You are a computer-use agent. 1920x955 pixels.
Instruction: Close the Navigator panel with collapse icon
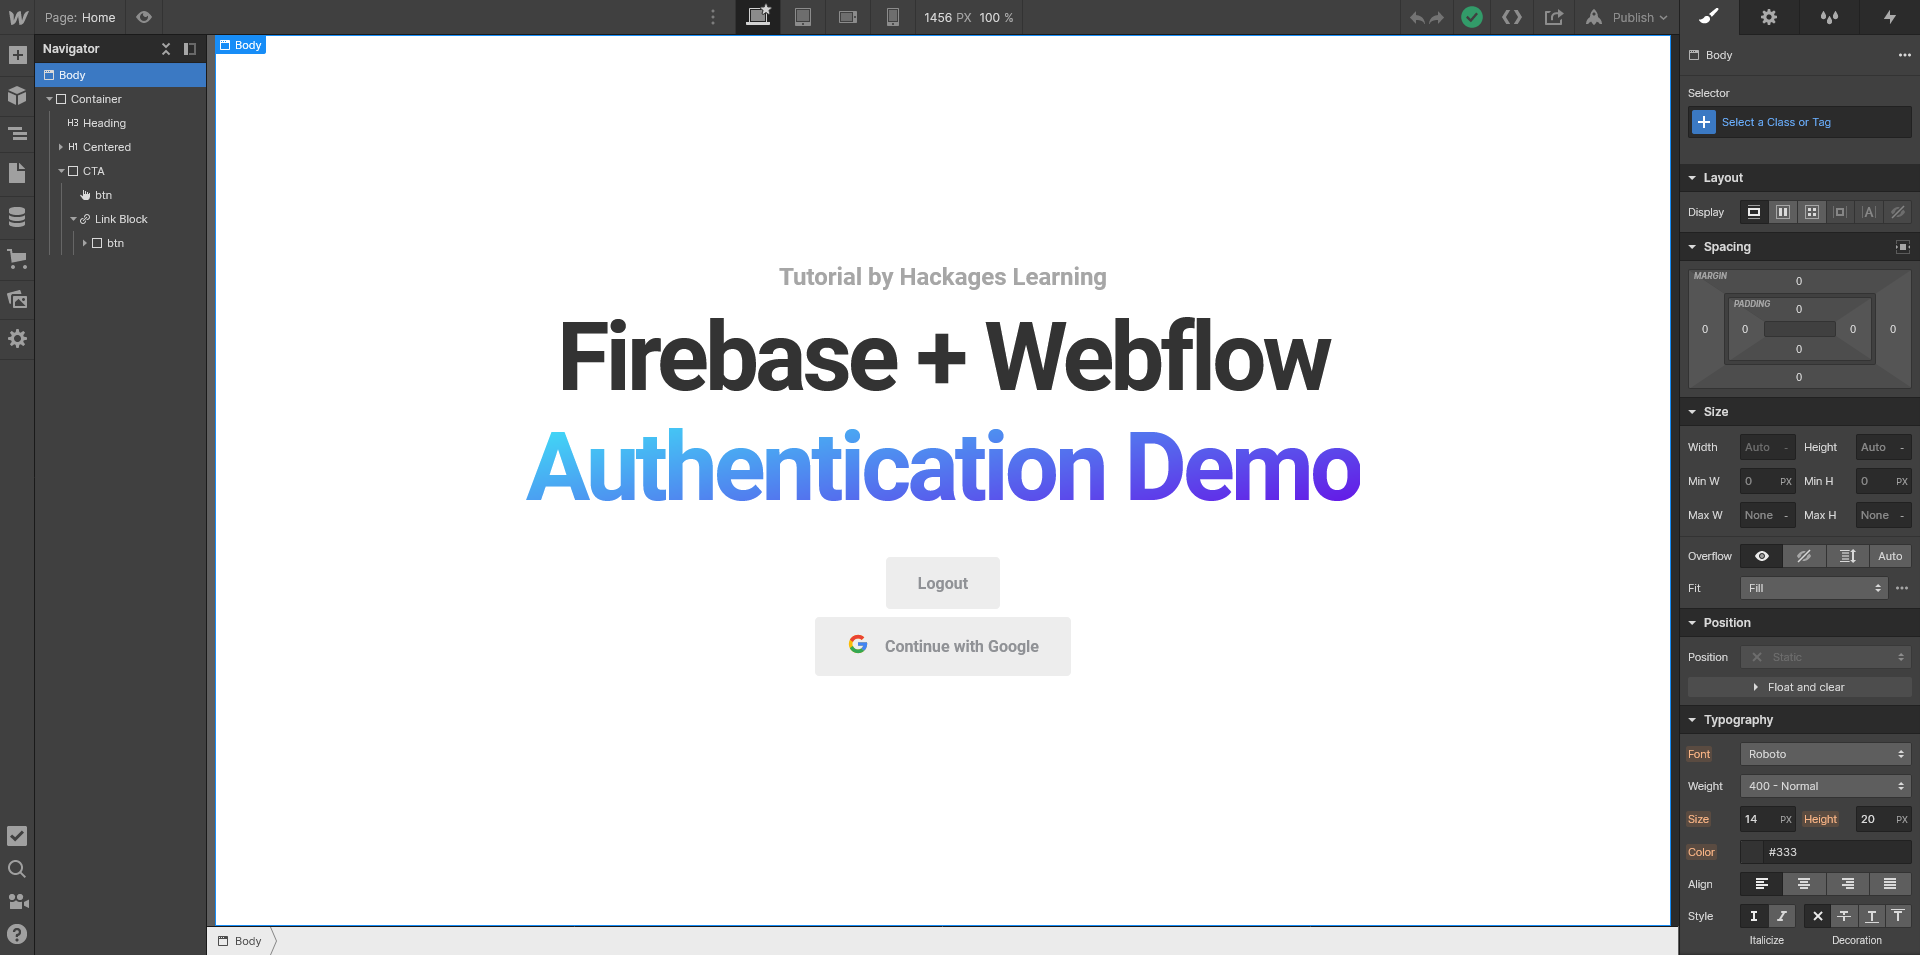click(166, 49)
